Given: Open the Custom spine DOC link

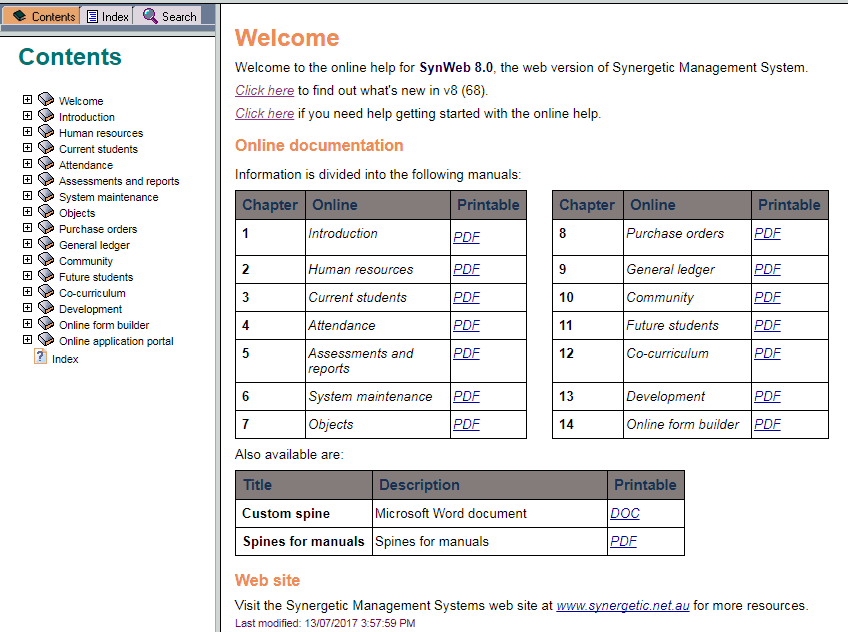Looking at the screenshot, I should pos(625,513).
